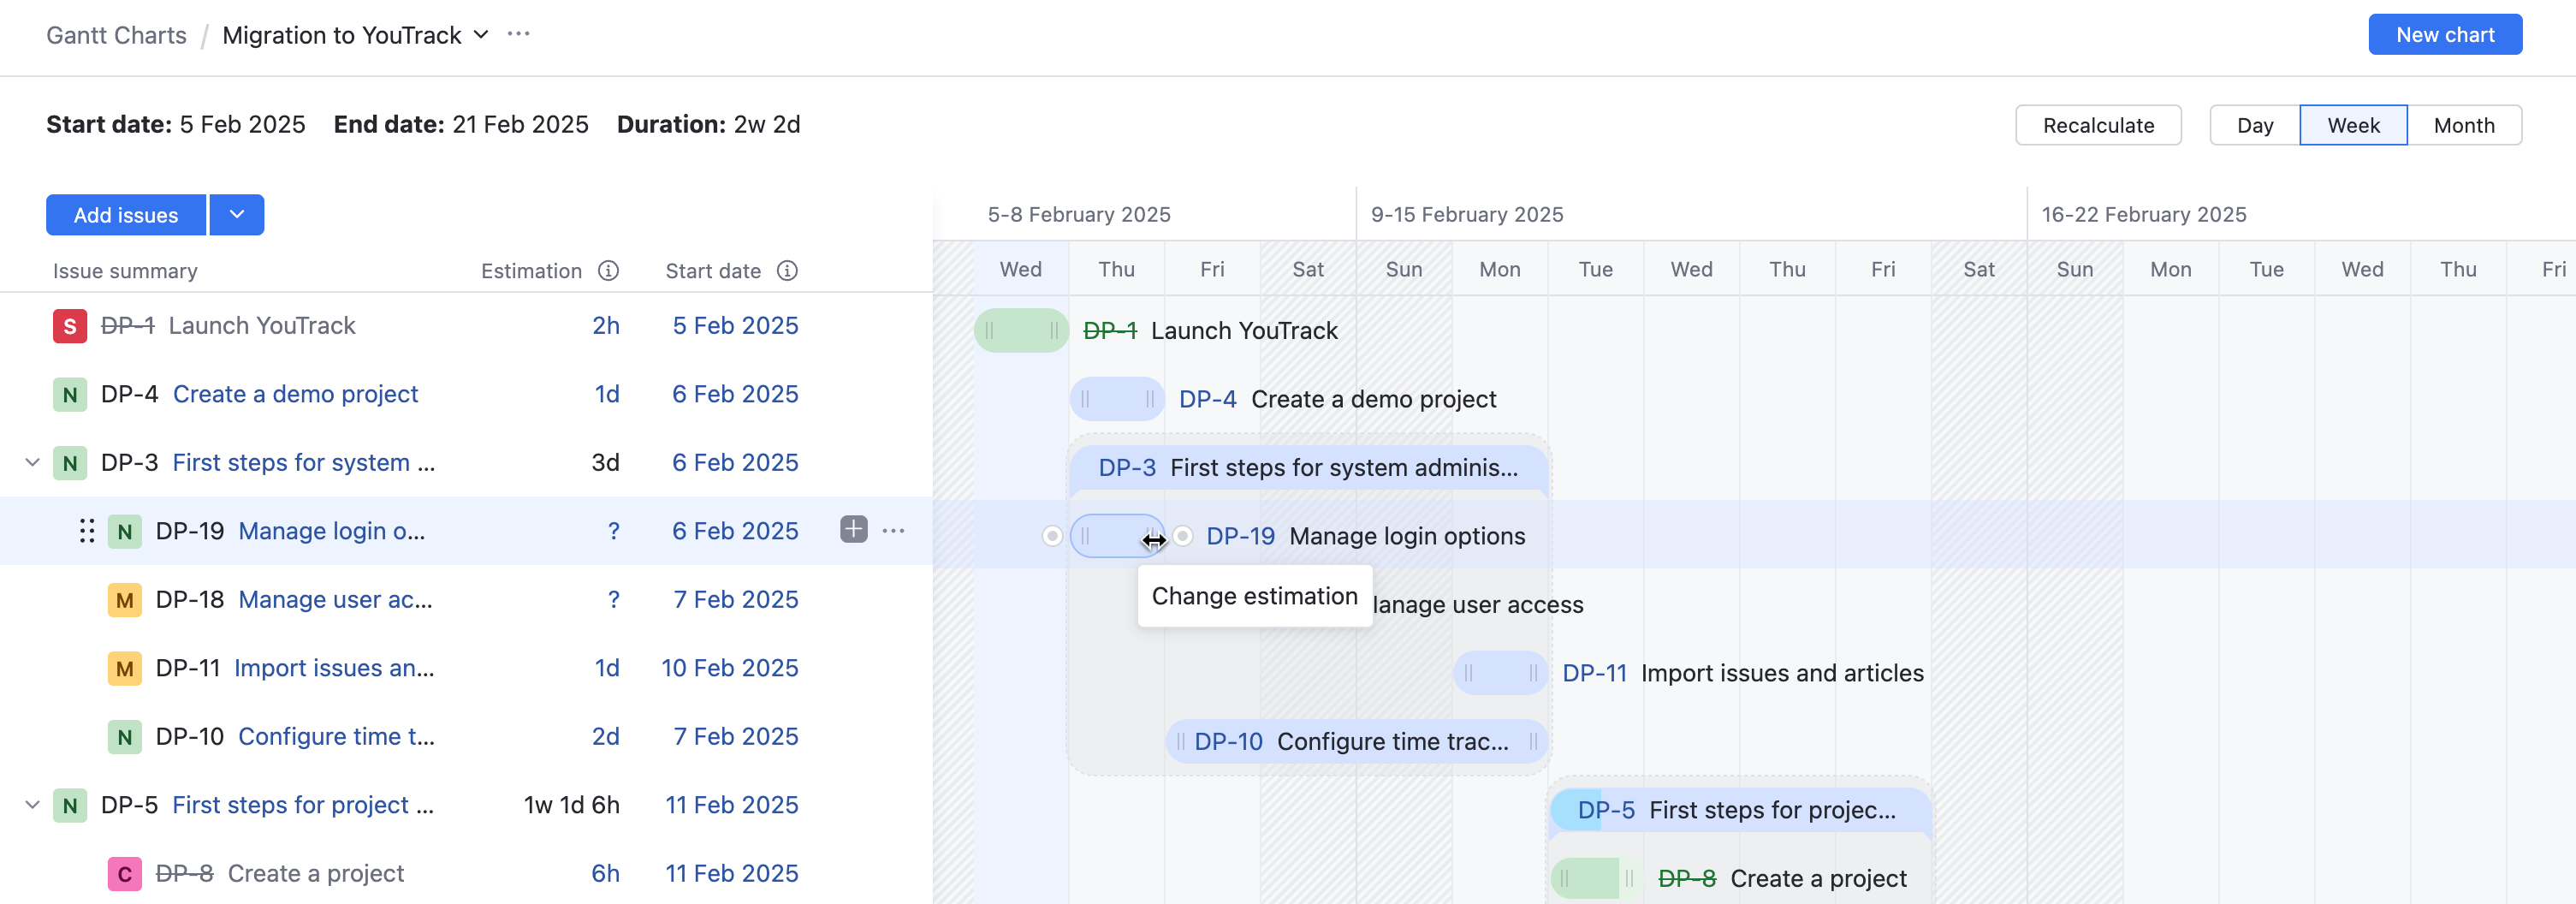Click the 6h estimation for DP-8
This screenshot has height=904, width=2576.
tap(606, 874)
